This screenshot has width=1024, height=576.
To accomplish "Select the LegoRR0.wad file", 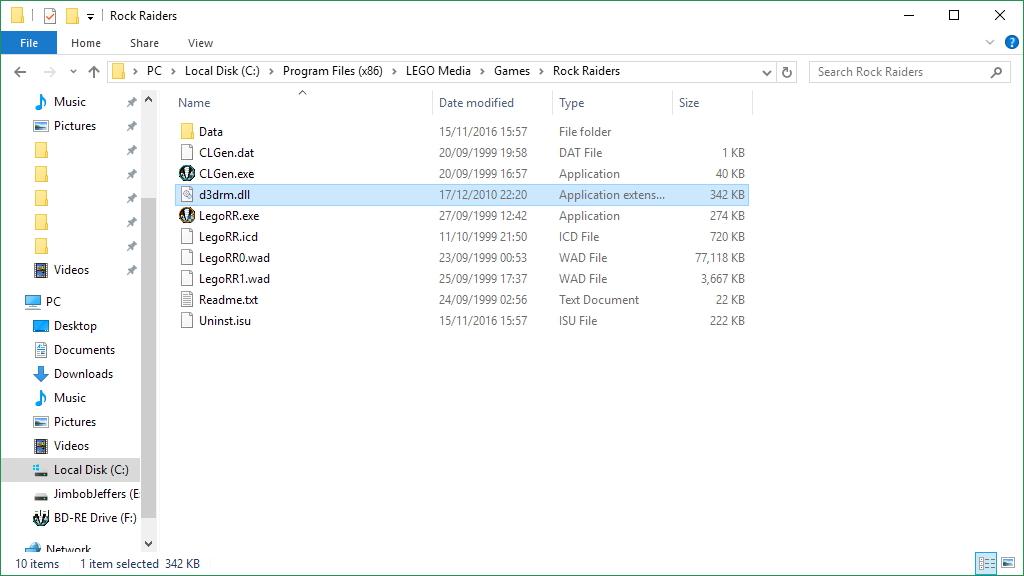I will pyautogui.click(x=462, y=257).
